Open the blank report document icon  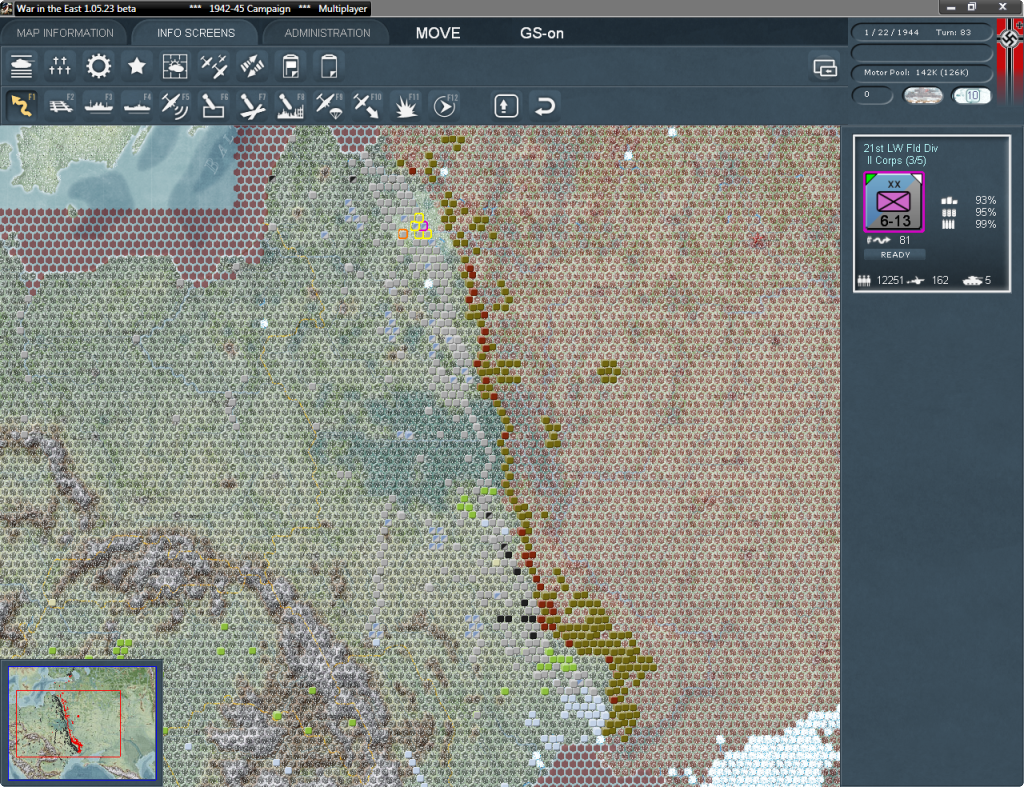[x=329, y=66]
